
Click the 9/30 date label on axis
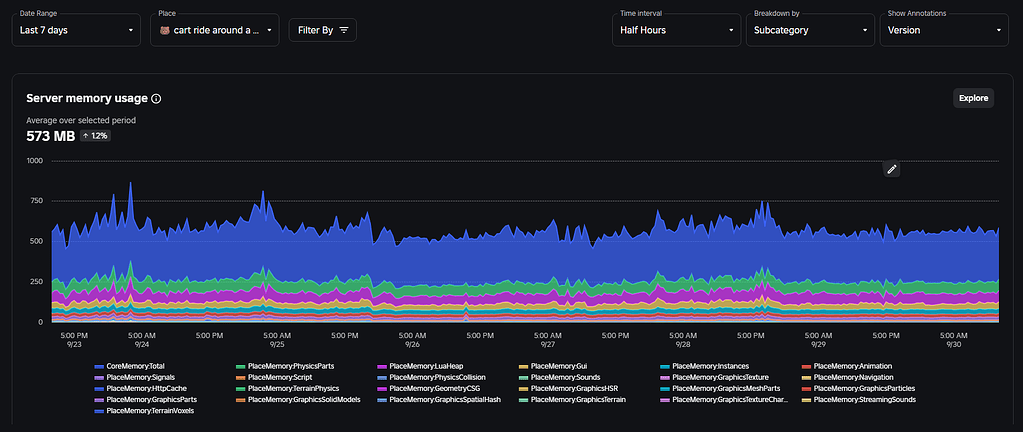click(x=953, y=344)
